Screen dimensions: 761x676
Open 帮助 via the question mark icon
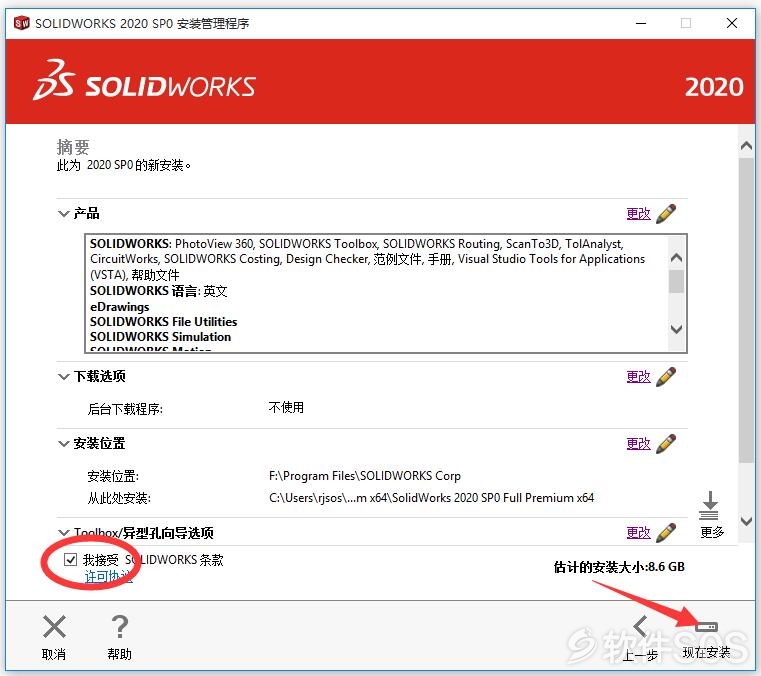pos(119,627)
